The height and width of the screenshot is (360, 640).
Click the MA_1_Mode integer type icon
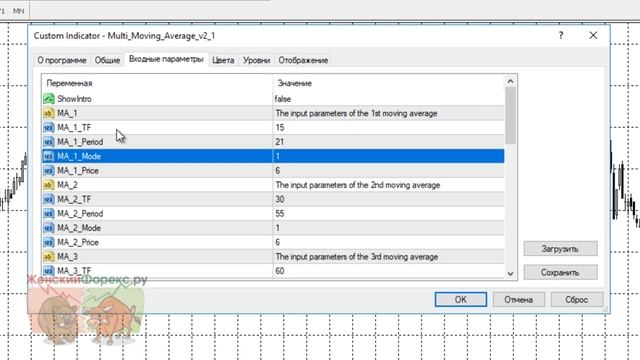pyautogui.click(x=49, y=156)
